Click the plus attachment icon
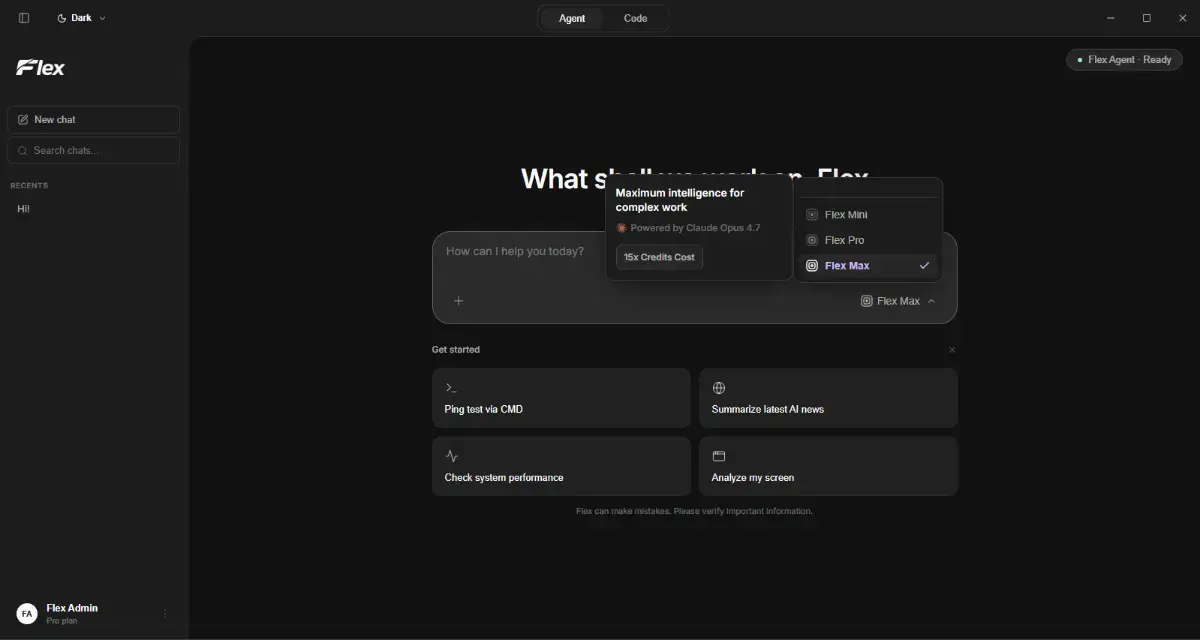The height and width of the screenshot is (640, 1200). pos(458,301)
